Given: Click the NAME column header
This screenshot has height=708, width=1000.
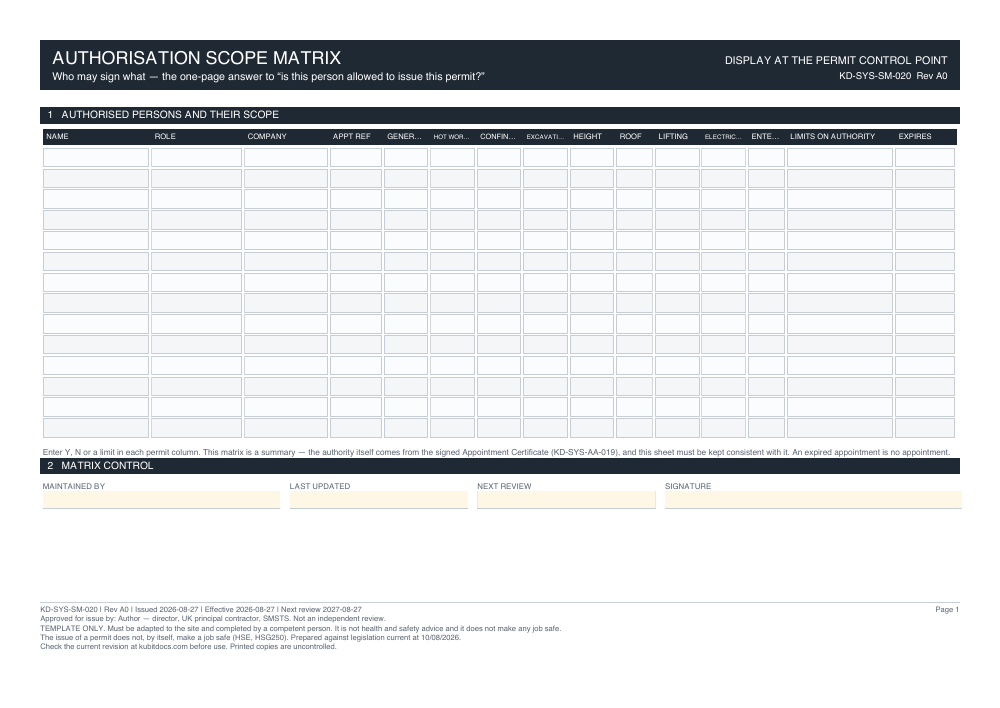Looking at the screenshot, I should (57, 136).
